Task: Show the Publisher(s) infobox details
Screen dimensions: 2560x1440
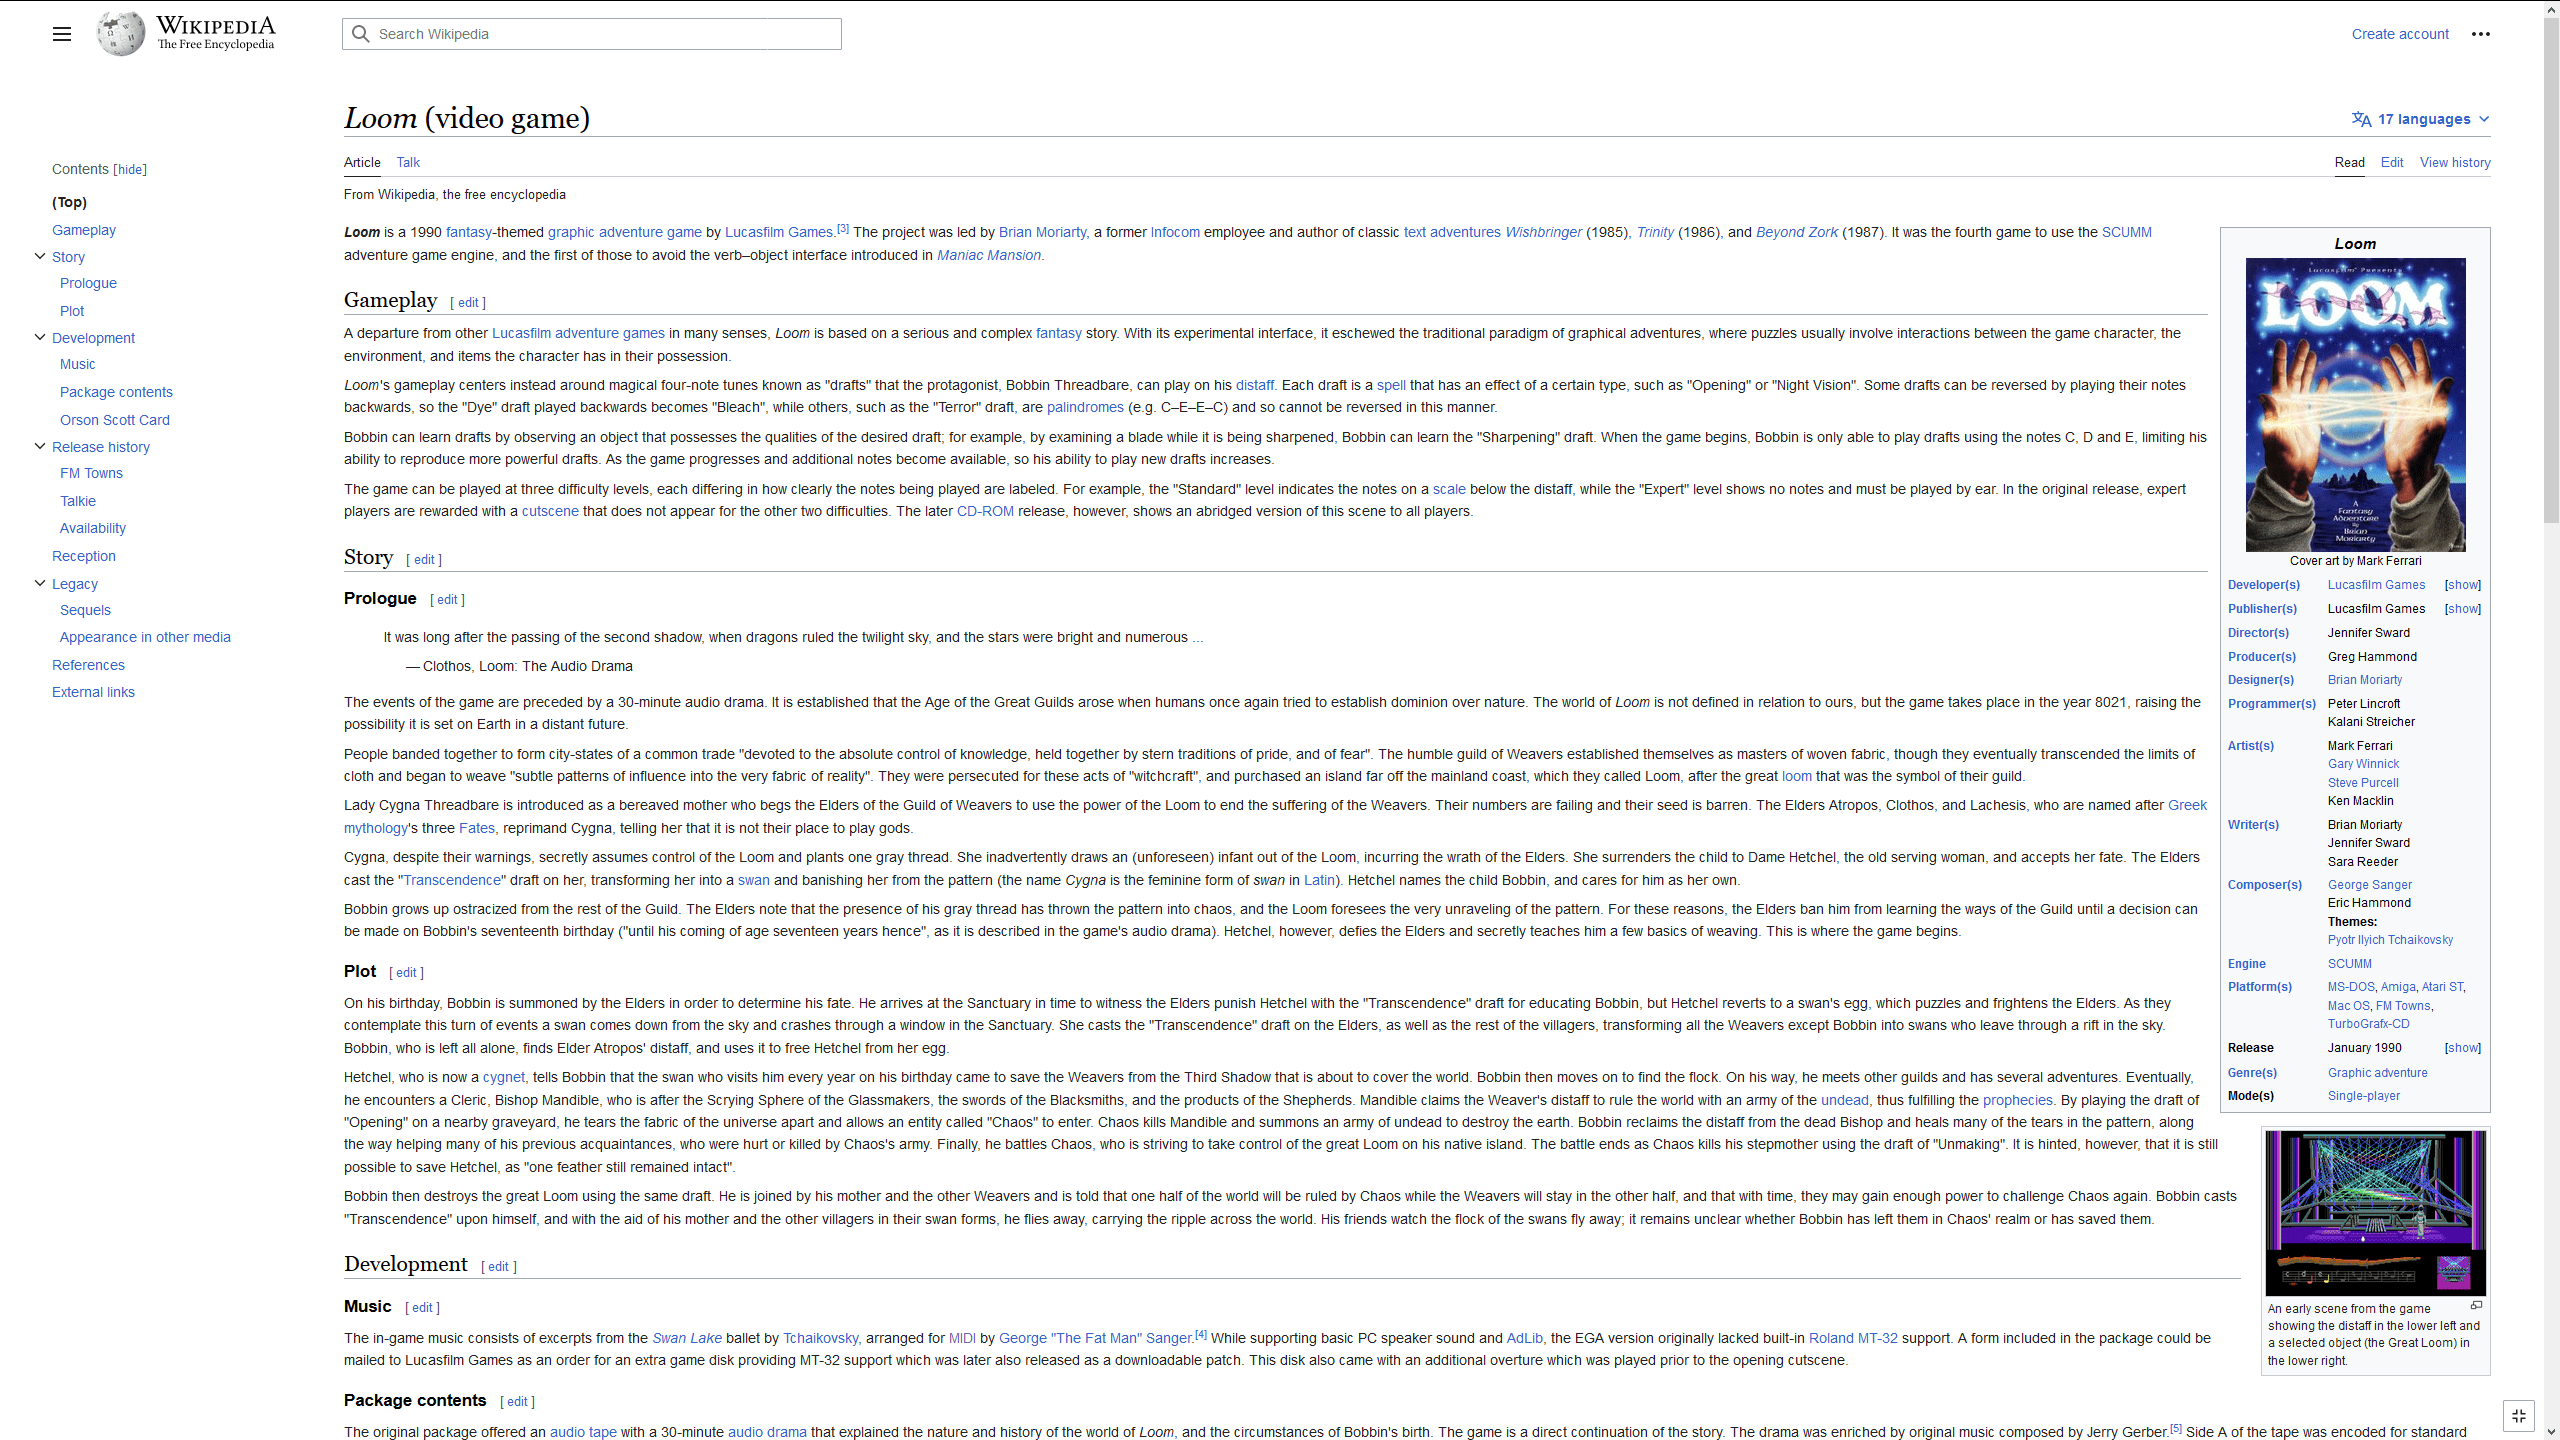Action: coord(2463,609)
